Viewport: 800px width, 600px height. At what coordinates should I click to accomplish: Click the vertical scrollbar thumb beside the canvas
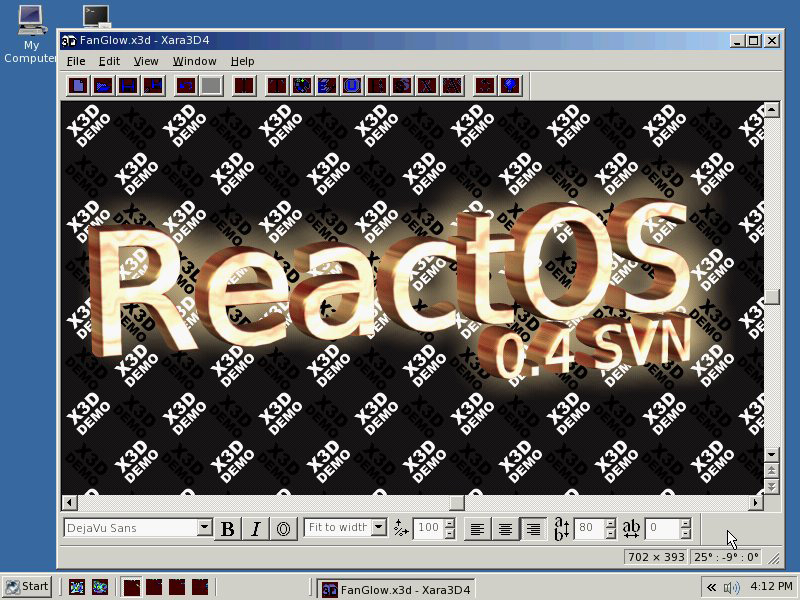coord(771,296)
